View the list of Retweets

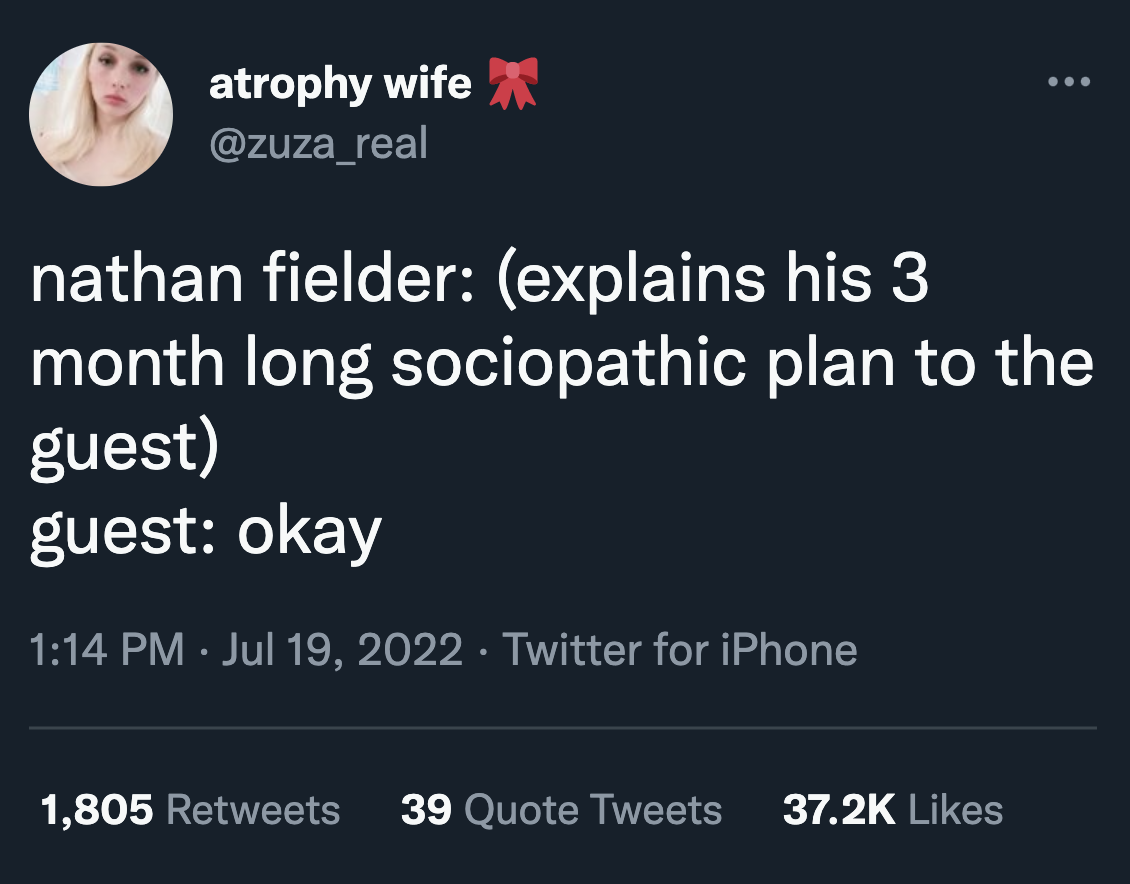pyautogui.click(x=253, y=809)
